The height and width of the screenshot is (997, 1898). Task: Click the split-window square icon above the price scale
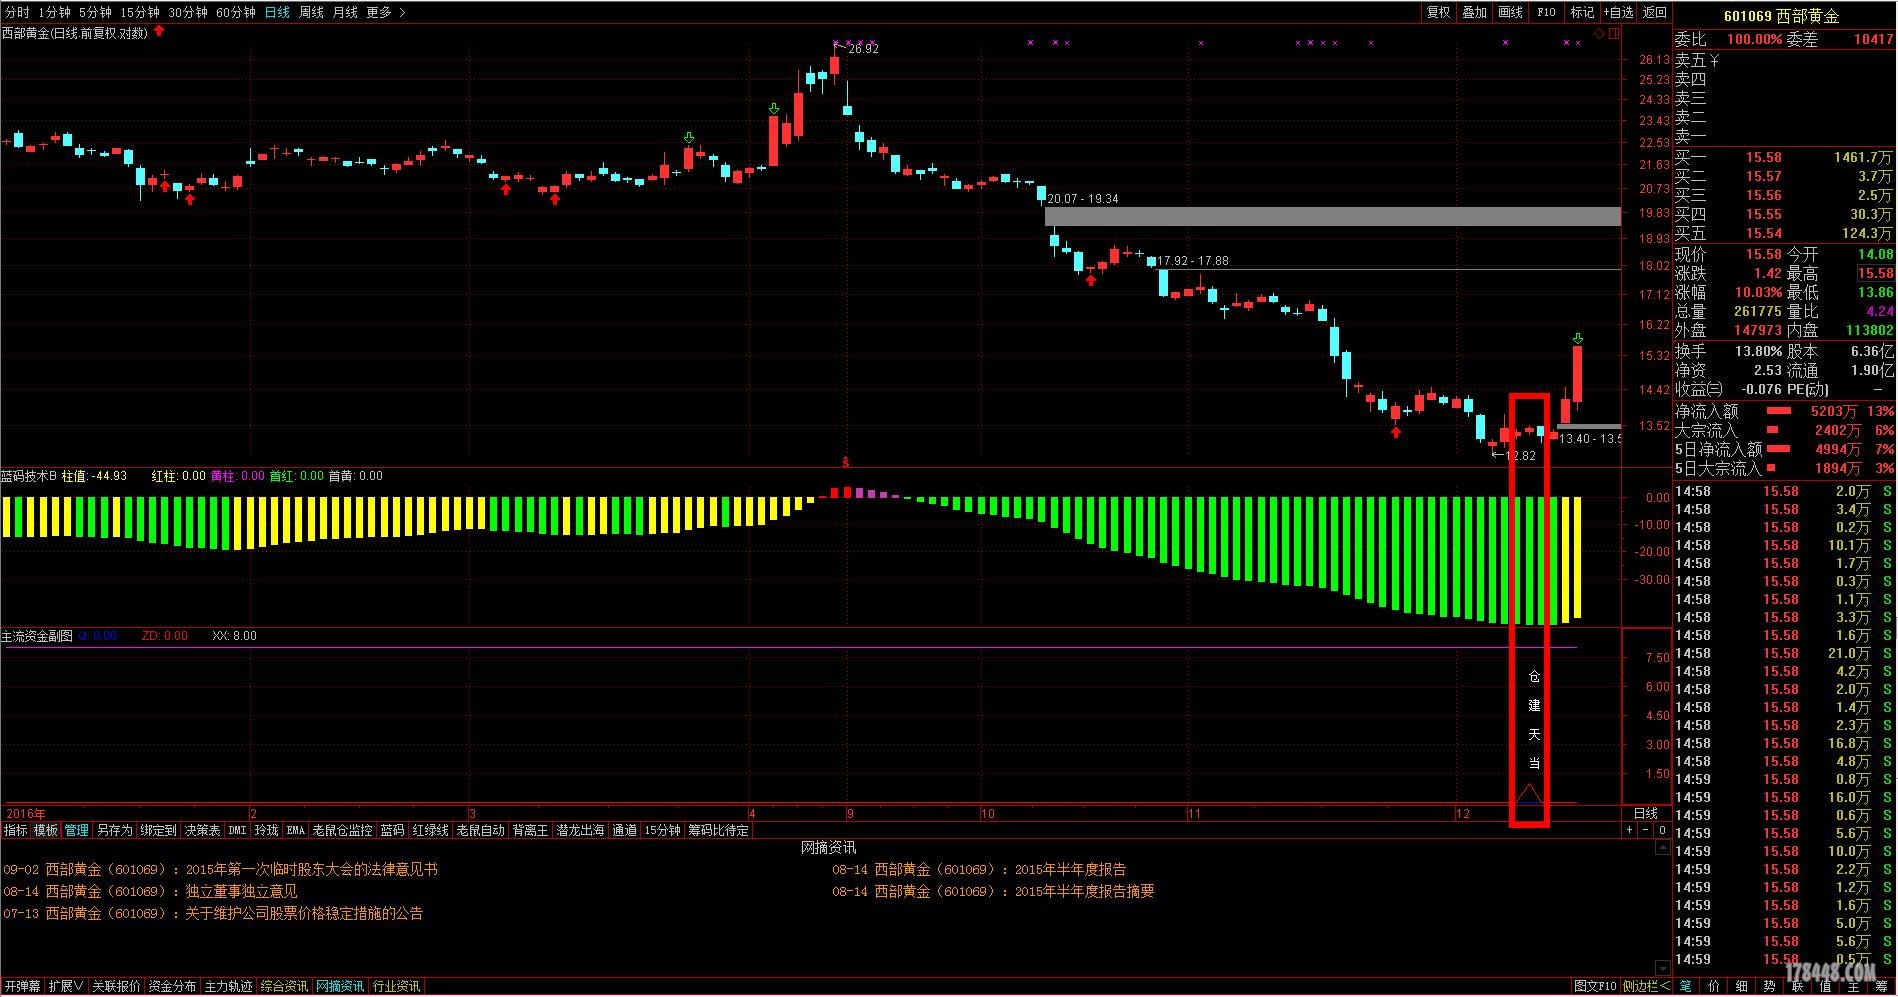1613,34
